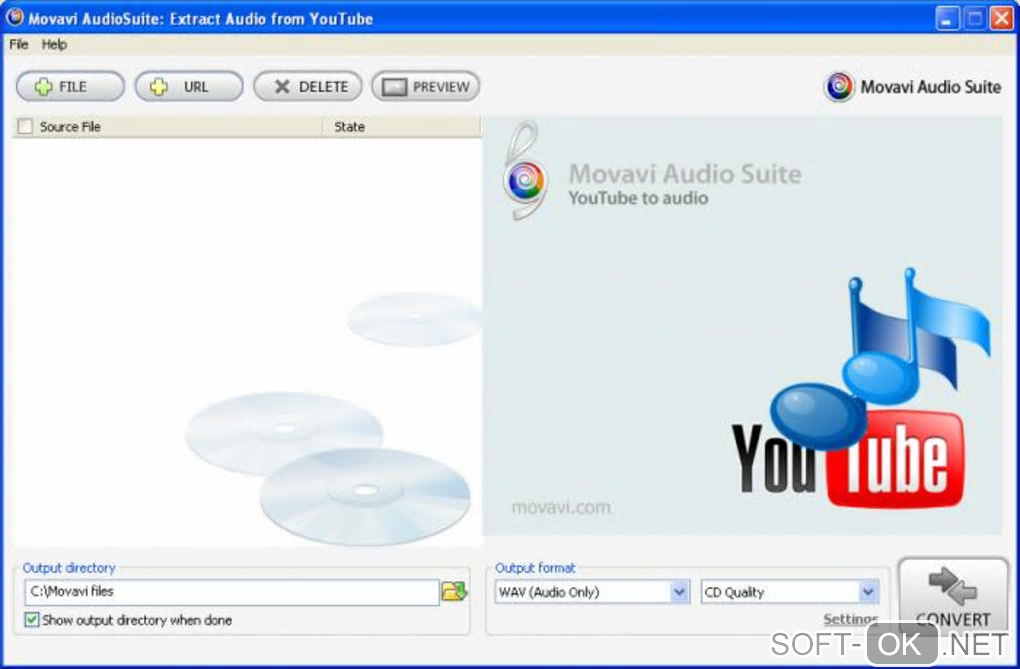Click the Source File column header
This screenshot has width=1020, height=669.
[x=168, y=126]
